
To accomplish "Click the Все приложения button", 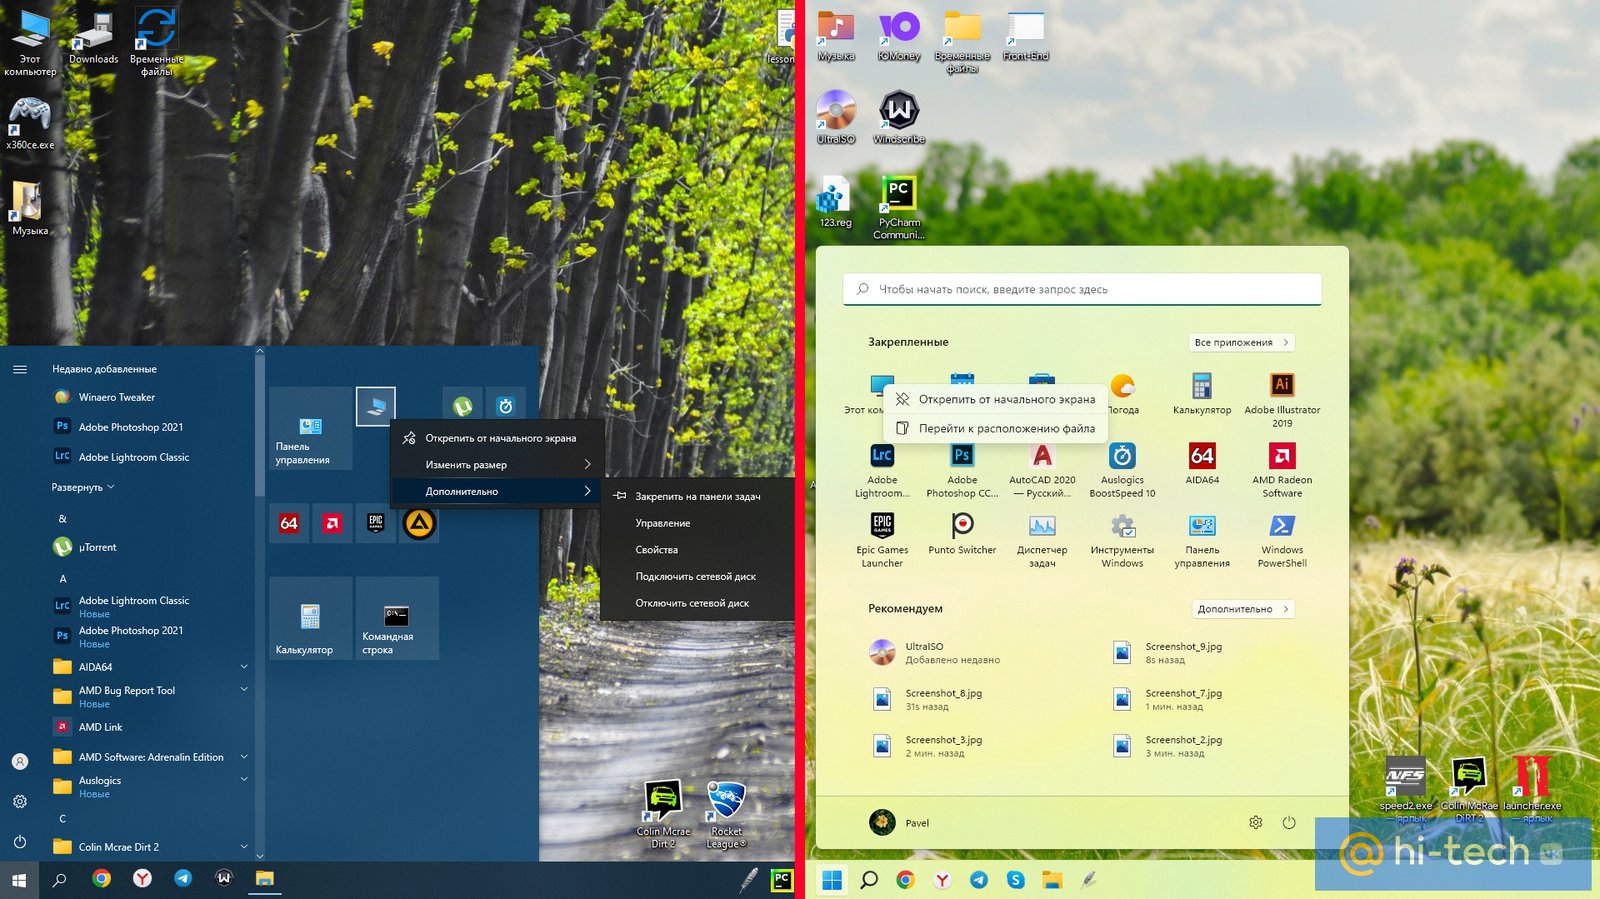I will point(1241,342).
